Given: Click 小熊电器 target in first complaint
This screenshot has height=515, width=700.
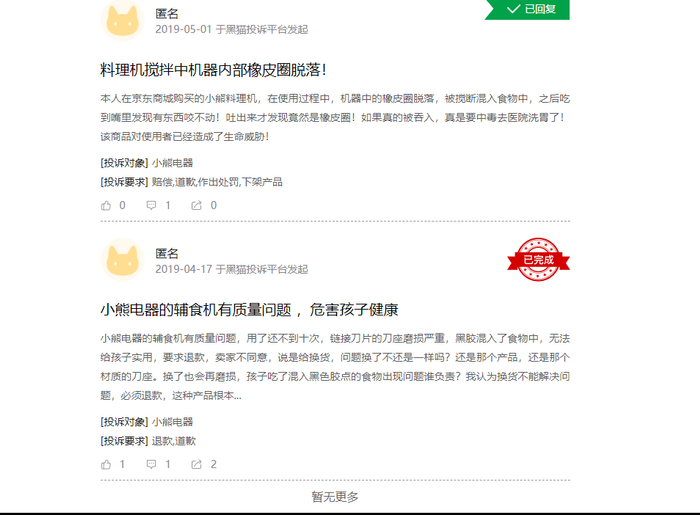Looking at the screenshot, I should 172,163.
